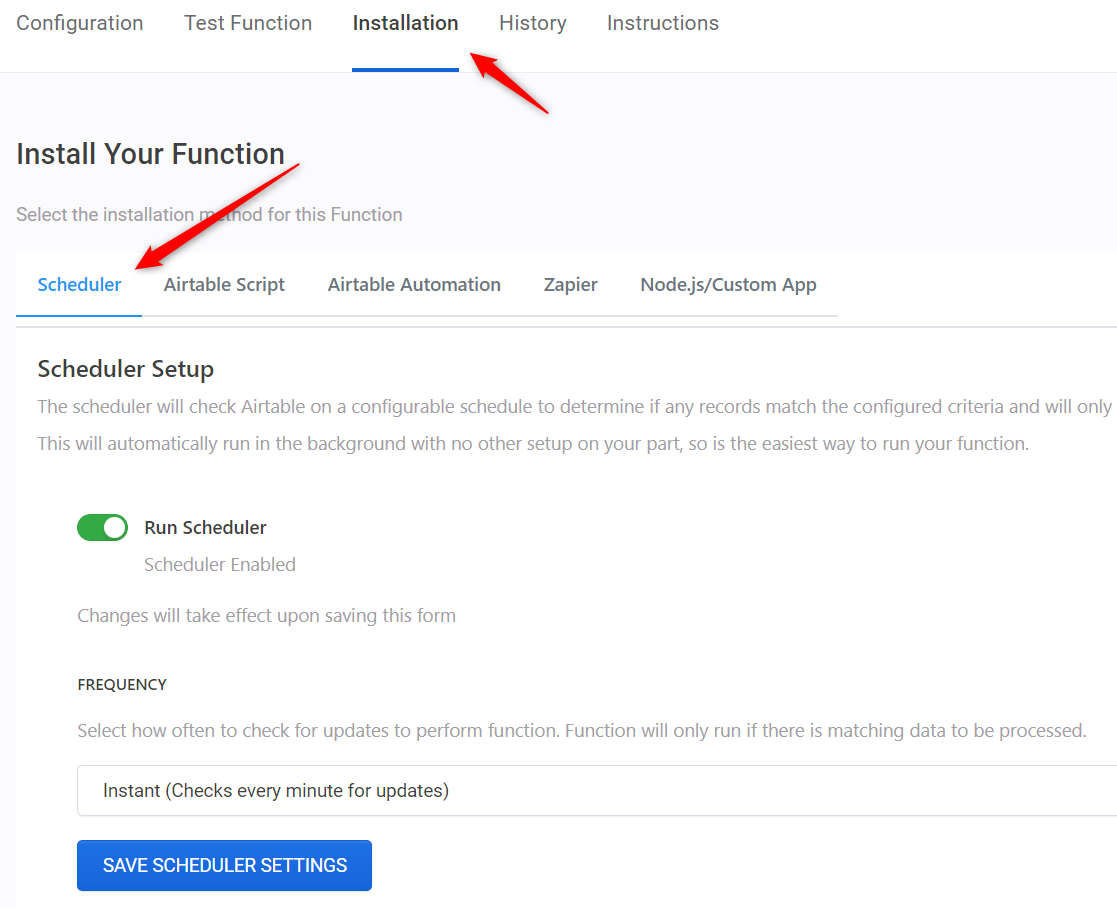The width and height of the screenshot is (1117, 908).
Task: View the History tab
Action: (x=532, y=23)
